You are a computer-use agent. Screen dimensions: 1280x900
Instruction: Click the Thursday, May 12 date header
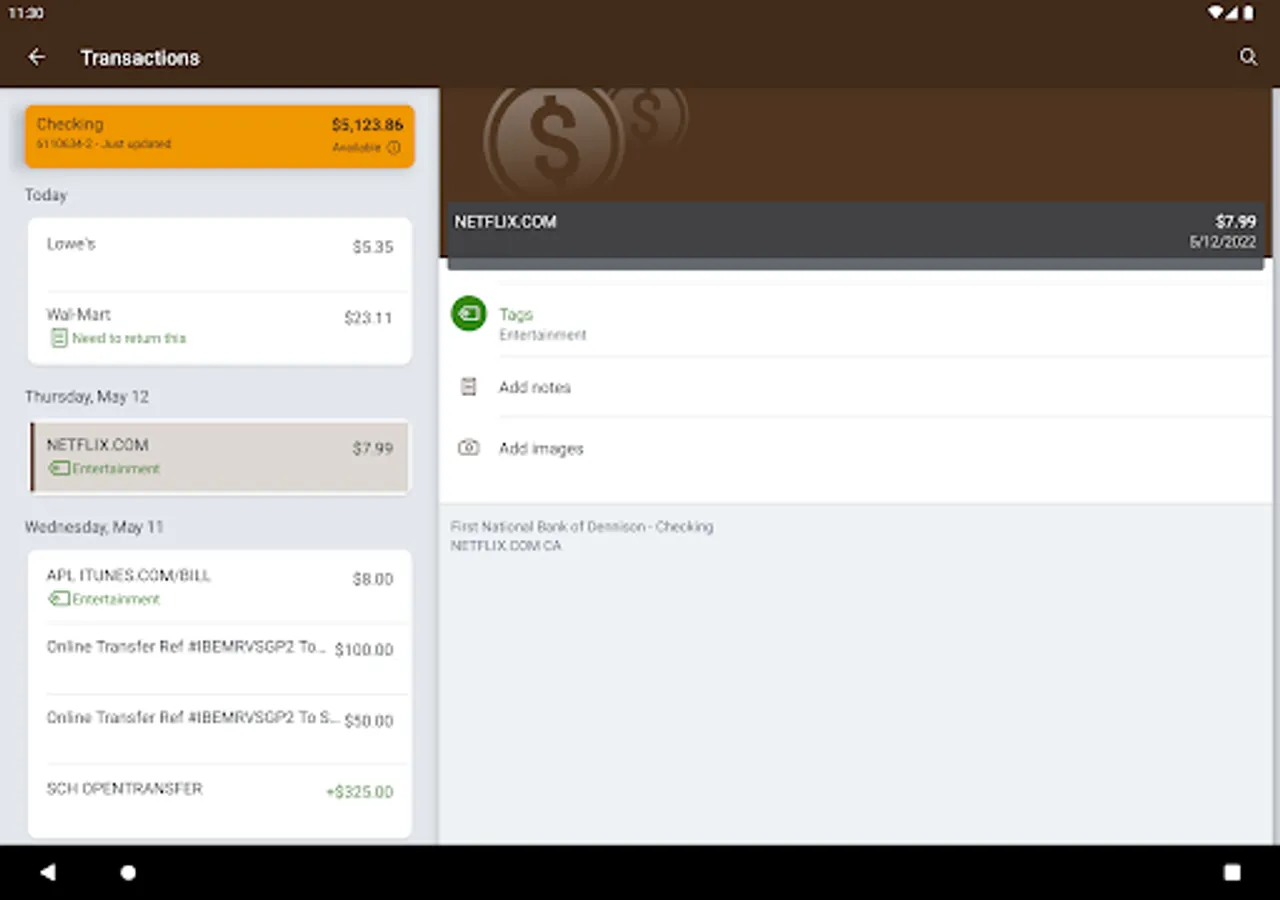[87, 397]
